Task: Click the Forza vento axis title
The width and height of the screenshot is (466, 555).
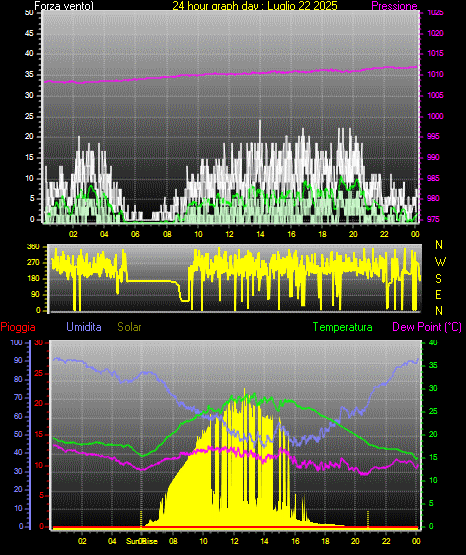Action: (64, 6)
